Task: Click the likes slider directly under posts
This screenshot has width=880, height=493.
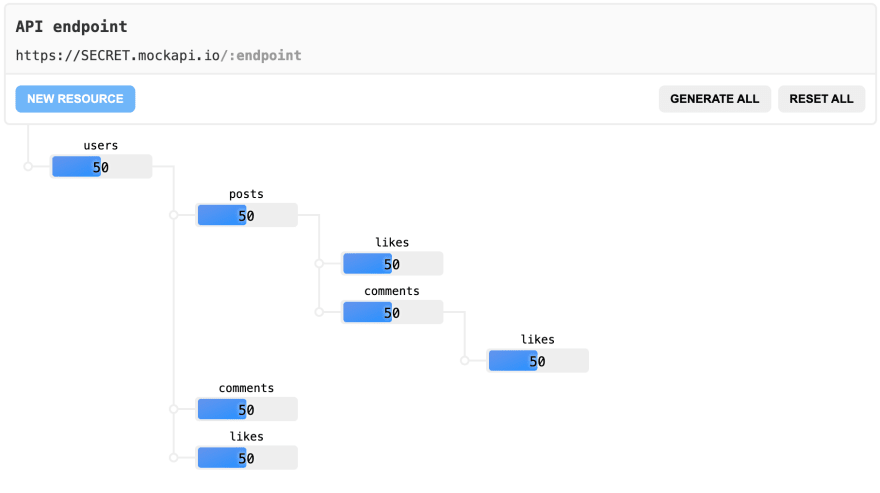Action: point(392,264)
